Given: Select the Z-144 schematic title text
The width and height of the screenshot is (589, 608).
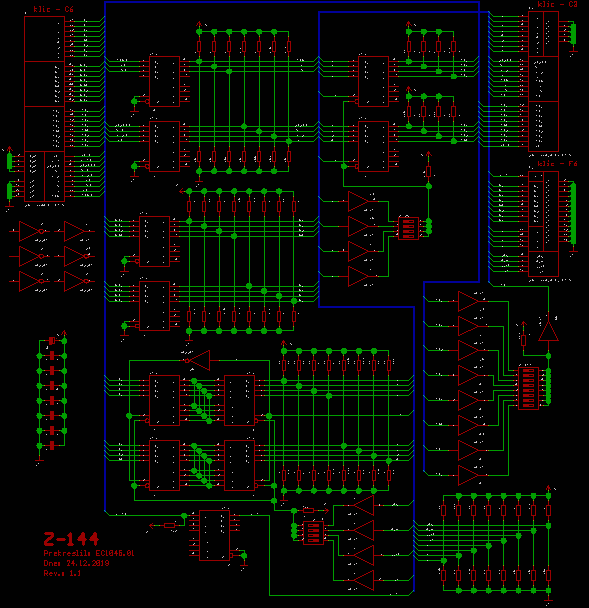Looking at the screenshot, I should [71, 539].
